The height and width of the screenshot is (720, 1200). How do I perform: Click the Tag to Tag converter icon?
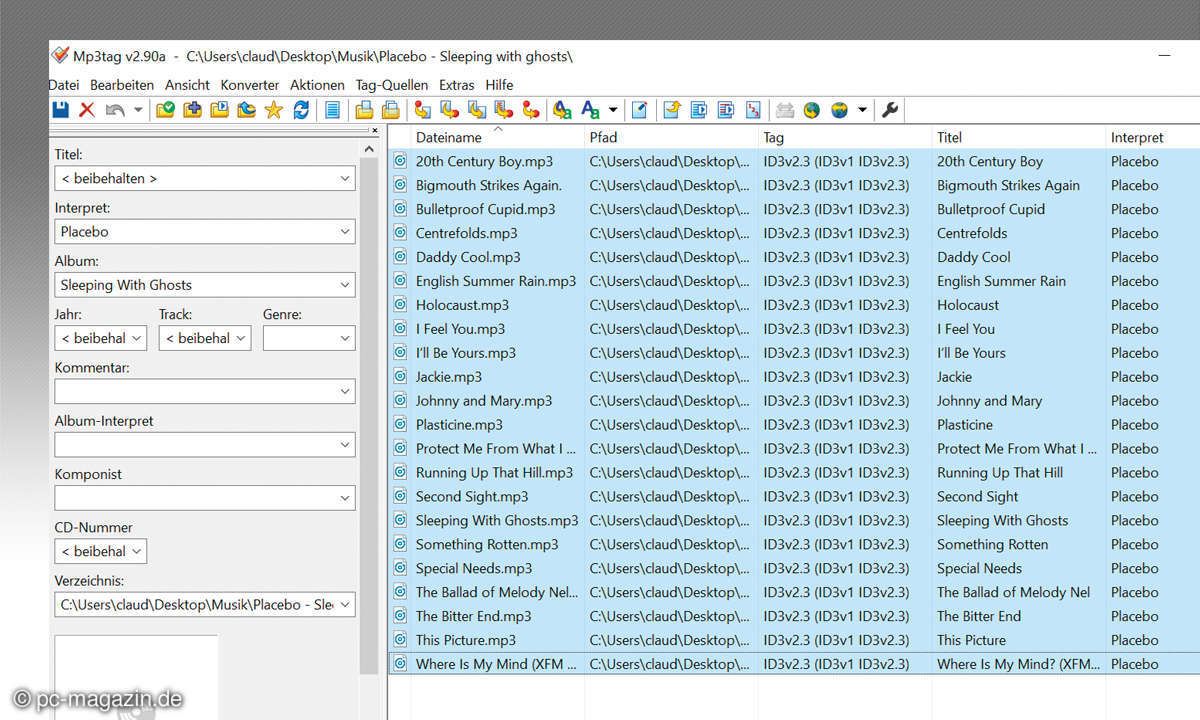point(531,110)
